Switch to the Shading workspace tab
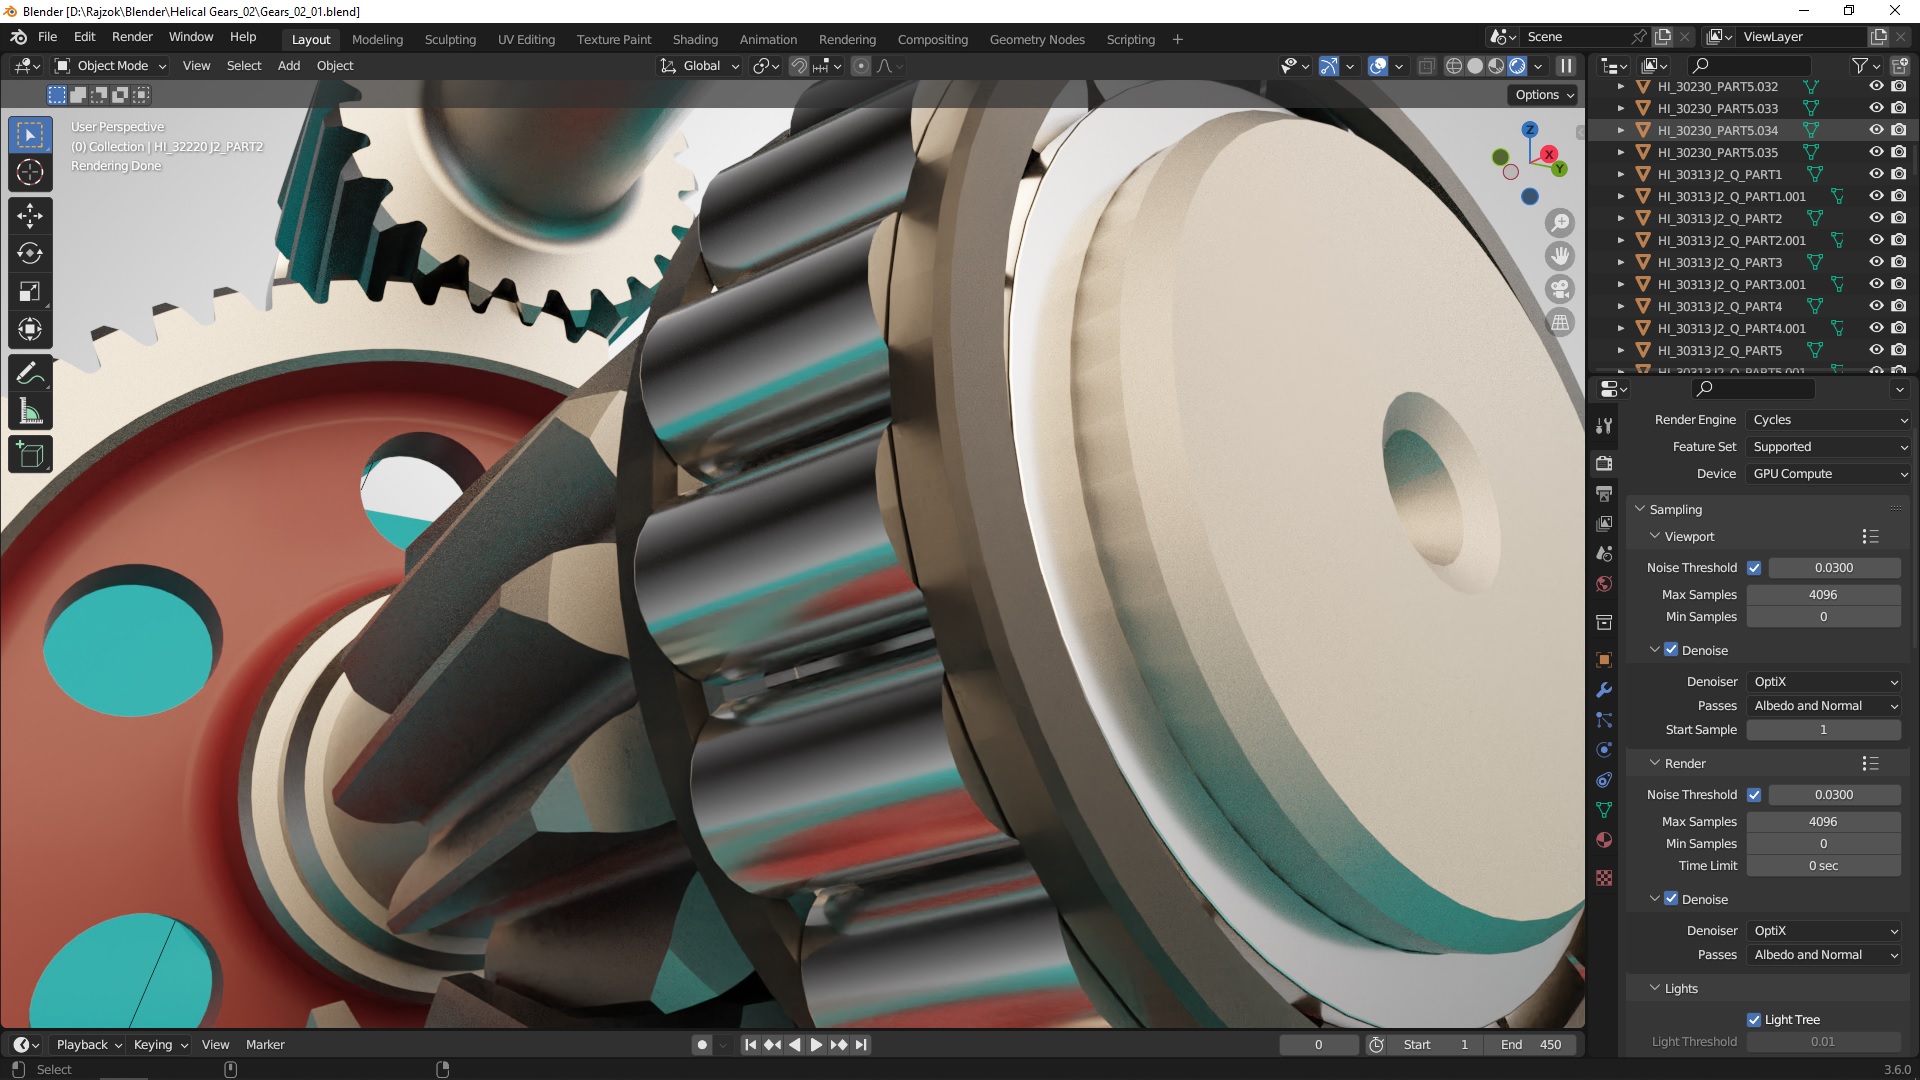The image size is (1920, 1080). click(695, 40)
